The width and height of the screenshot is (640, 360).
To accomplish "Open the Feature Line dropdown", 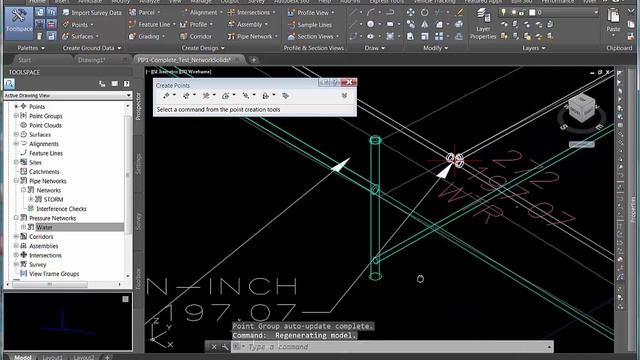I will pos(152,24).
